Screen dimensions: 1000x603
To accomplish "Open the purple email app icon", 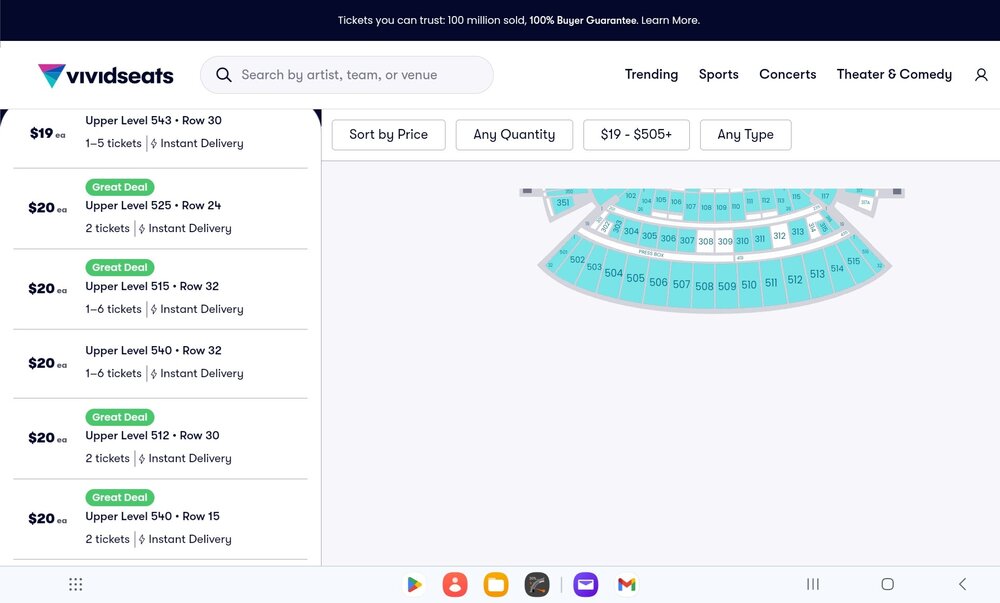I will point(585,584).
